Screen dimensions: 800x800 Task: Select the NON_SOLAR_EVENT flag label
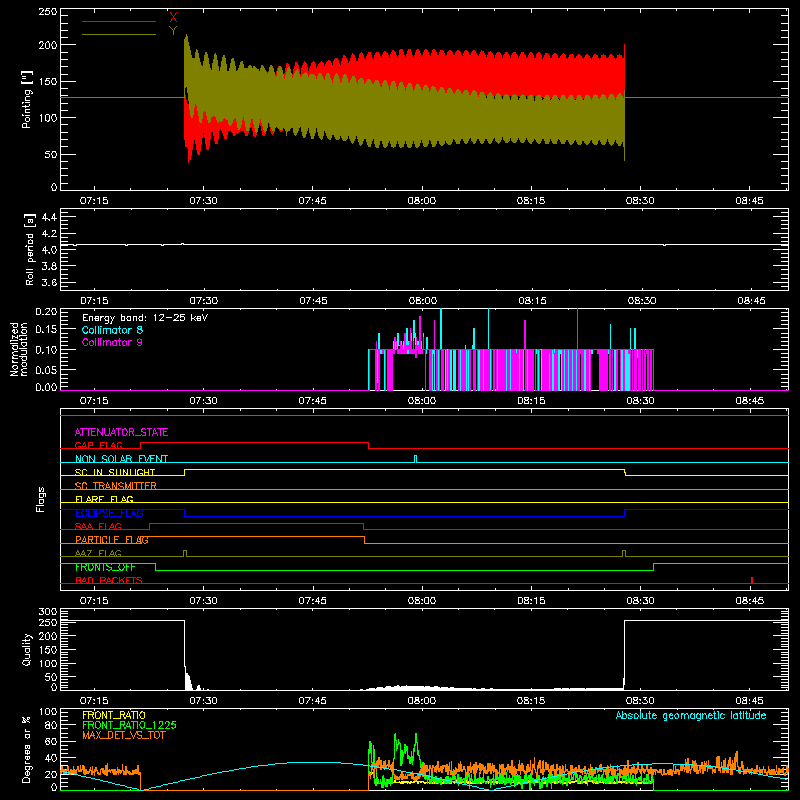121,459
